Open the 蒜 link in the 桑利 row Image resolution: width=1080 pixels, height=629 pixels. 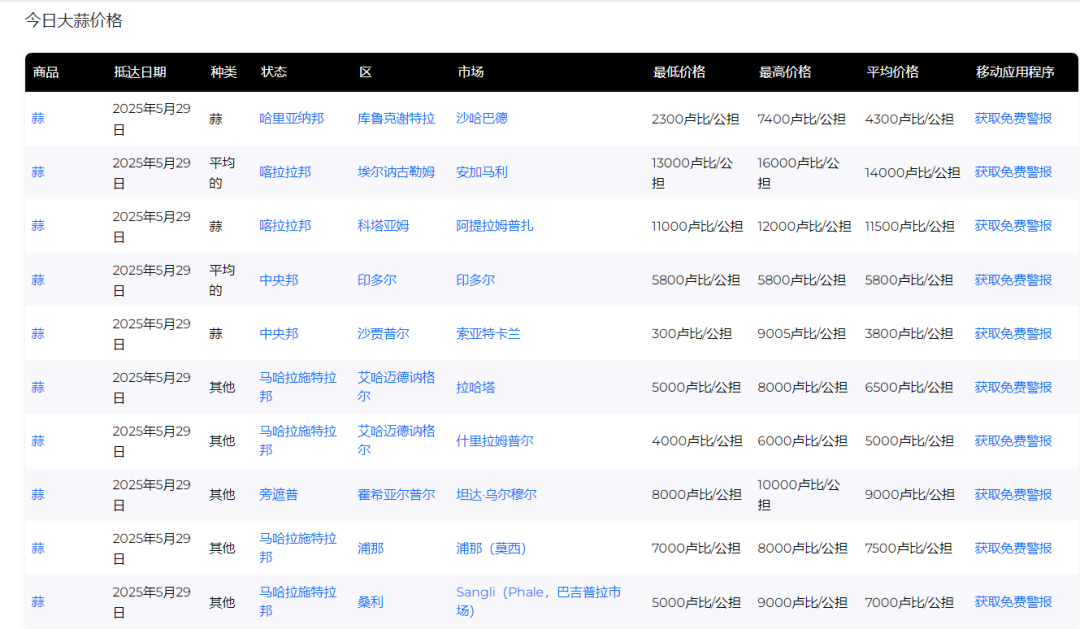click(38, 602)
